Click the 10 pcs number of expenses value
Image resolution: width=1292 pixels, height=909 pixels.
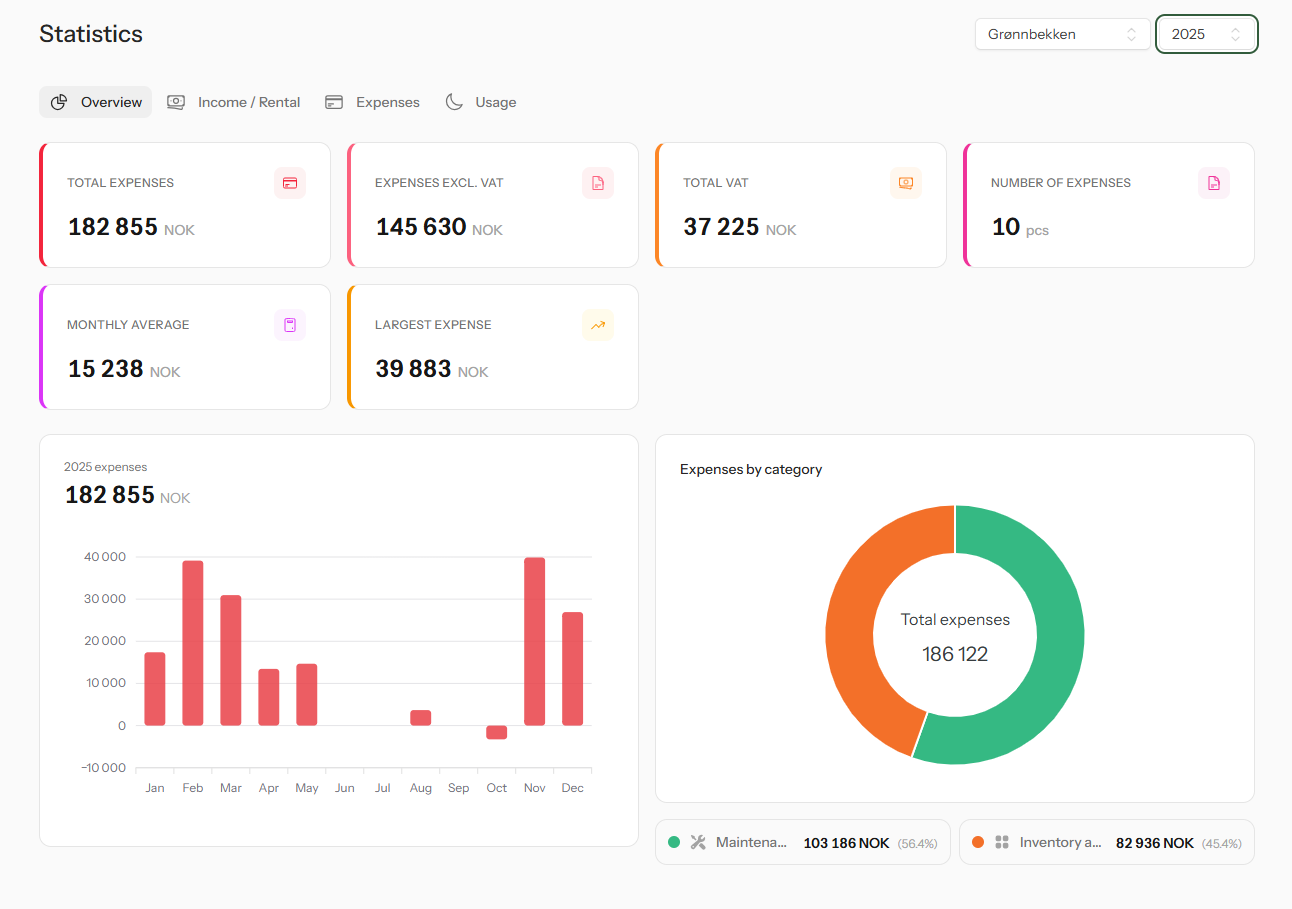point(1020,227)
